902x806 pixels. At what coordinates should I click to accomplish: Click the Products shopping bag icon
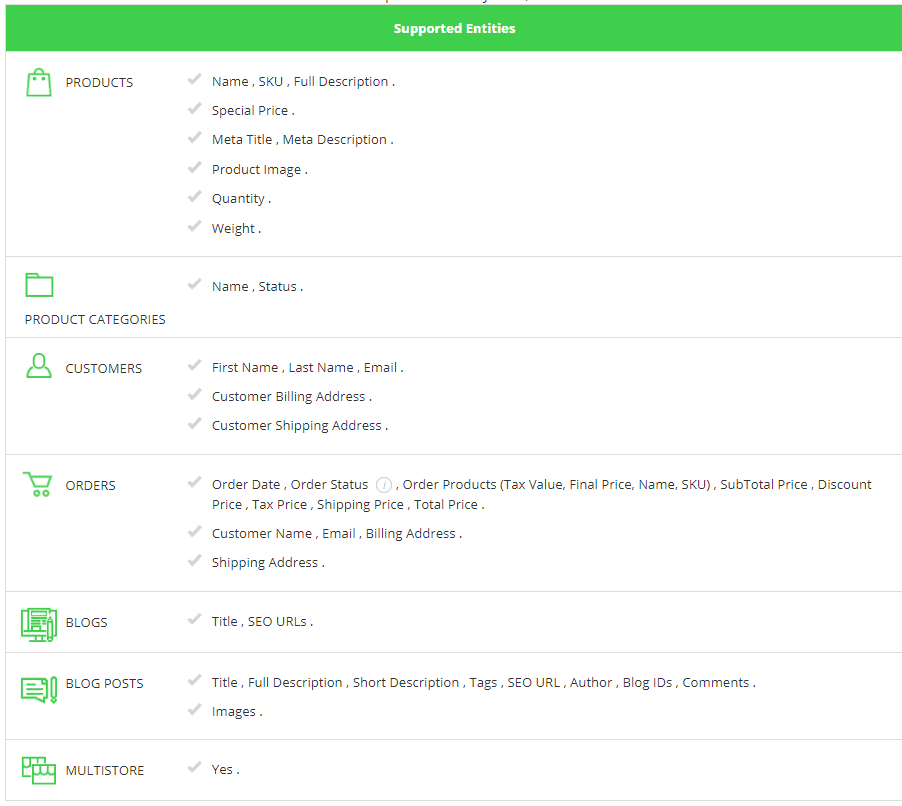point(39,83)
